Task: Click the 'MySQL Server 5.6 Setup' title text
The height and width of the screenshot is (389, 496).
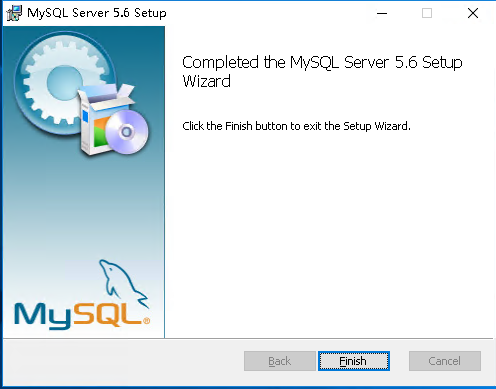Action: (x=97, y=13)
